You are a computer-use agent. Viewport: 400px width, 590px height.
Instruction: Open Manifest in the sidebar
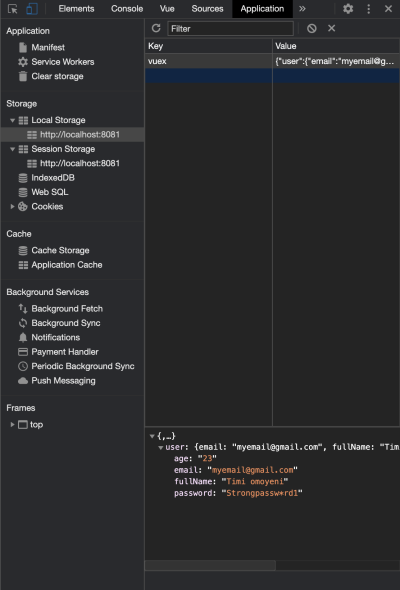[48, 47]
